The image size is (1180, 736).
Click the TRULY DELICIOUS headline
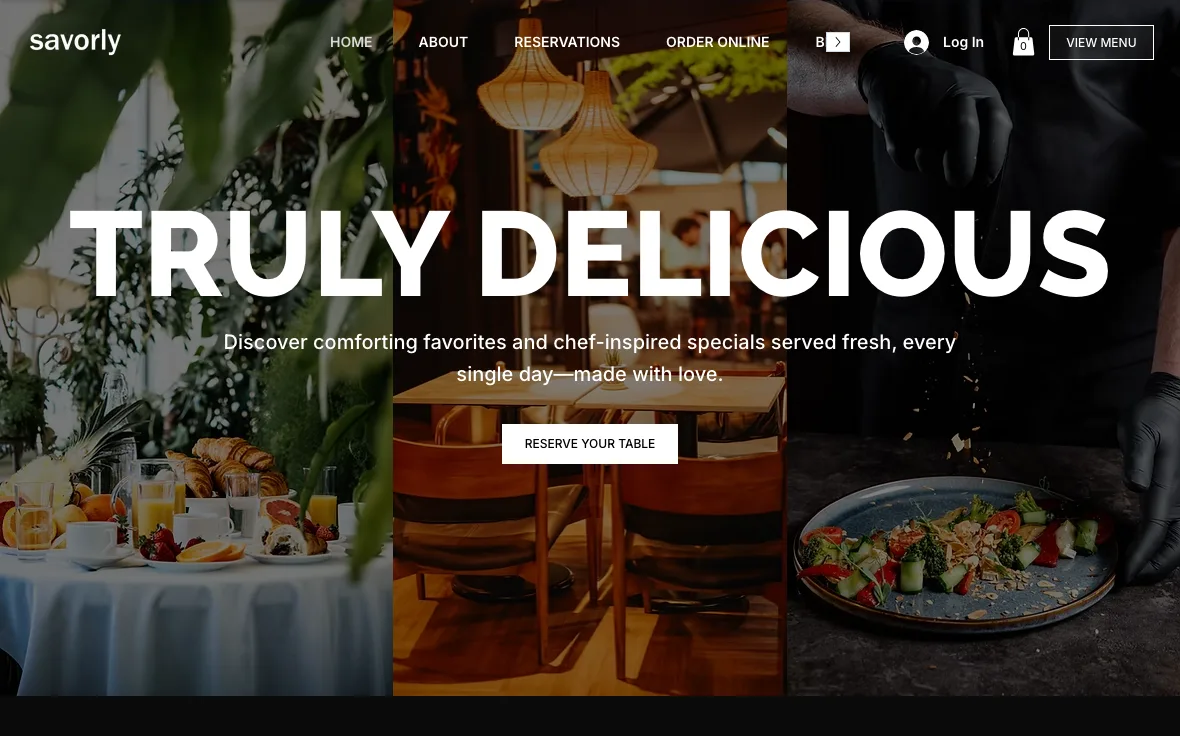click(589, 254)
